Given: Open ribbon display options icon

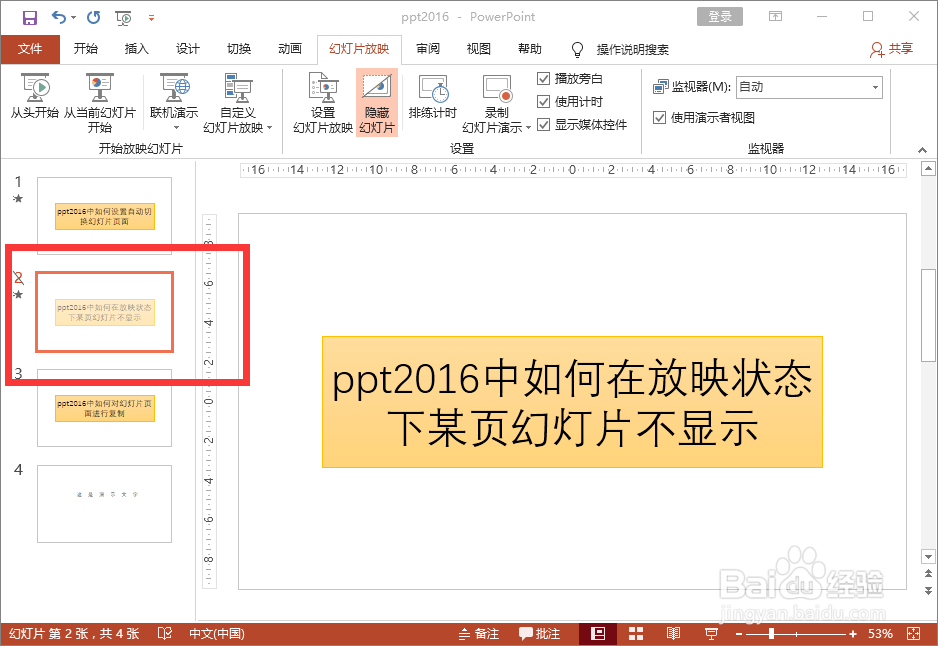Looking at the screenshot, I should 775,17.
